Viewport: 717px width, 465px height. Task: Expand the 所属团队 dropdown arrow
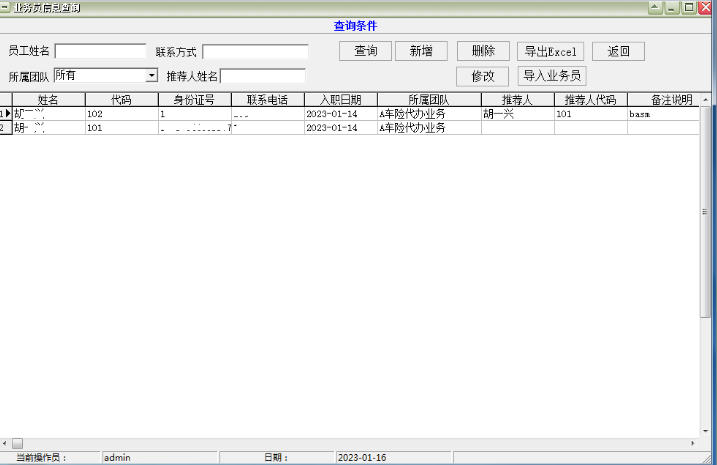tap(152, 75)
